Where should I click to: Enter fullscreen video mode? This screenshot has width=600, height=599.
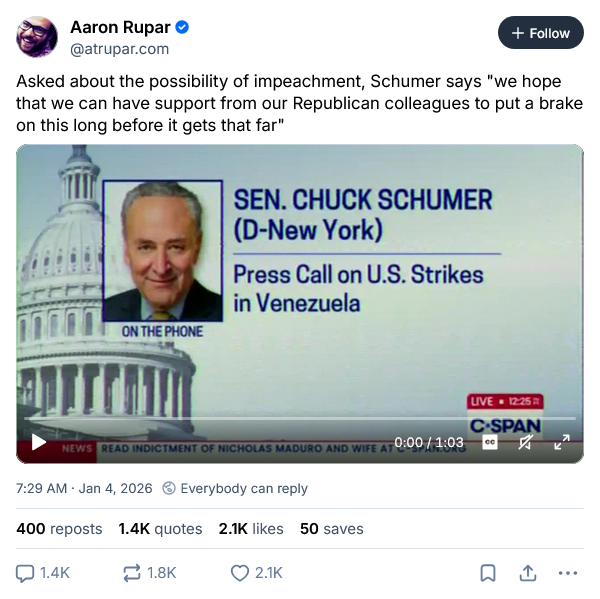click(562, 442)
